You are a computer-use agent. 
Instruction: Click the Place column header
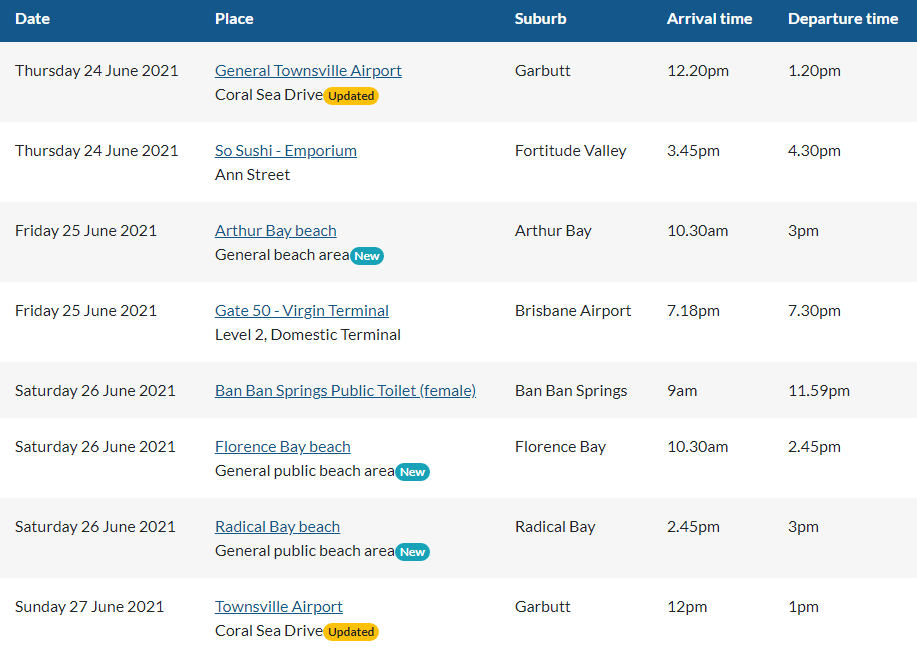[234, 19]
